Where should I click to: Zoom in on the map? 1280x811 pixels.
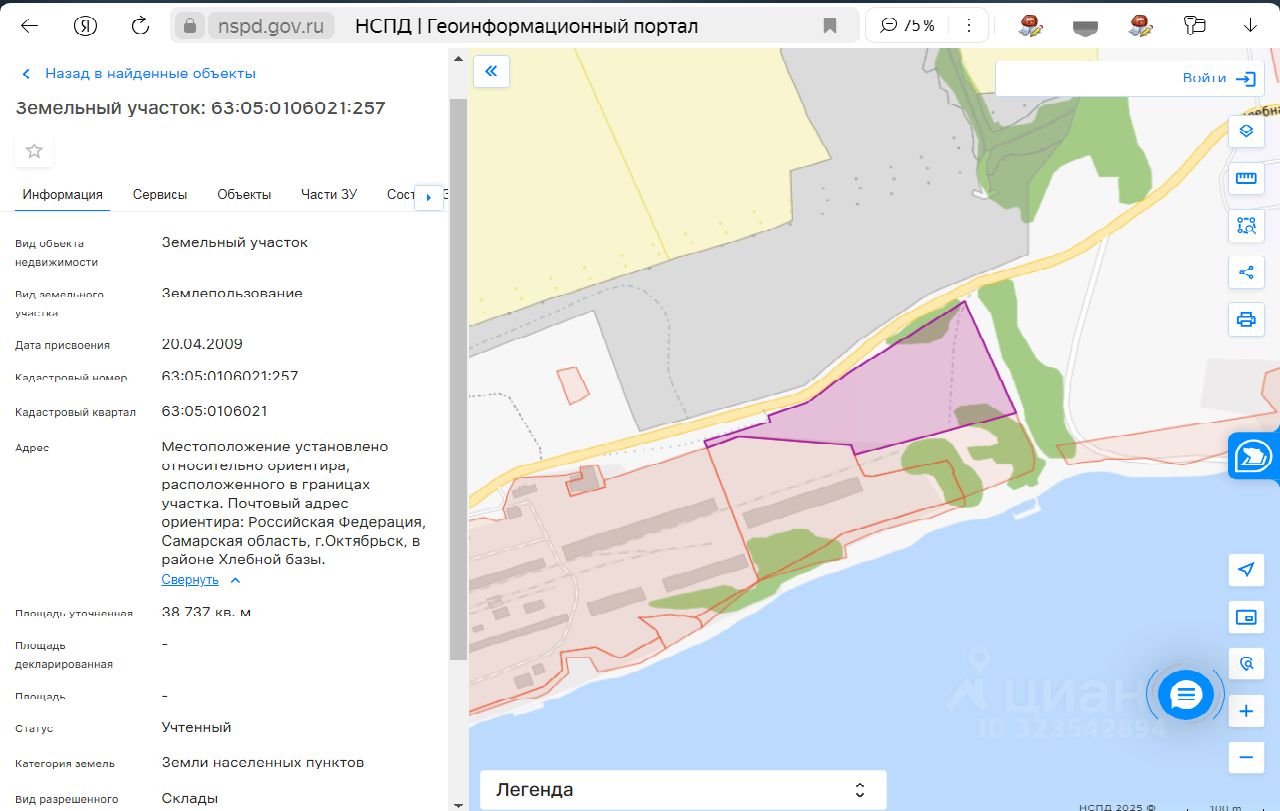1246,712
